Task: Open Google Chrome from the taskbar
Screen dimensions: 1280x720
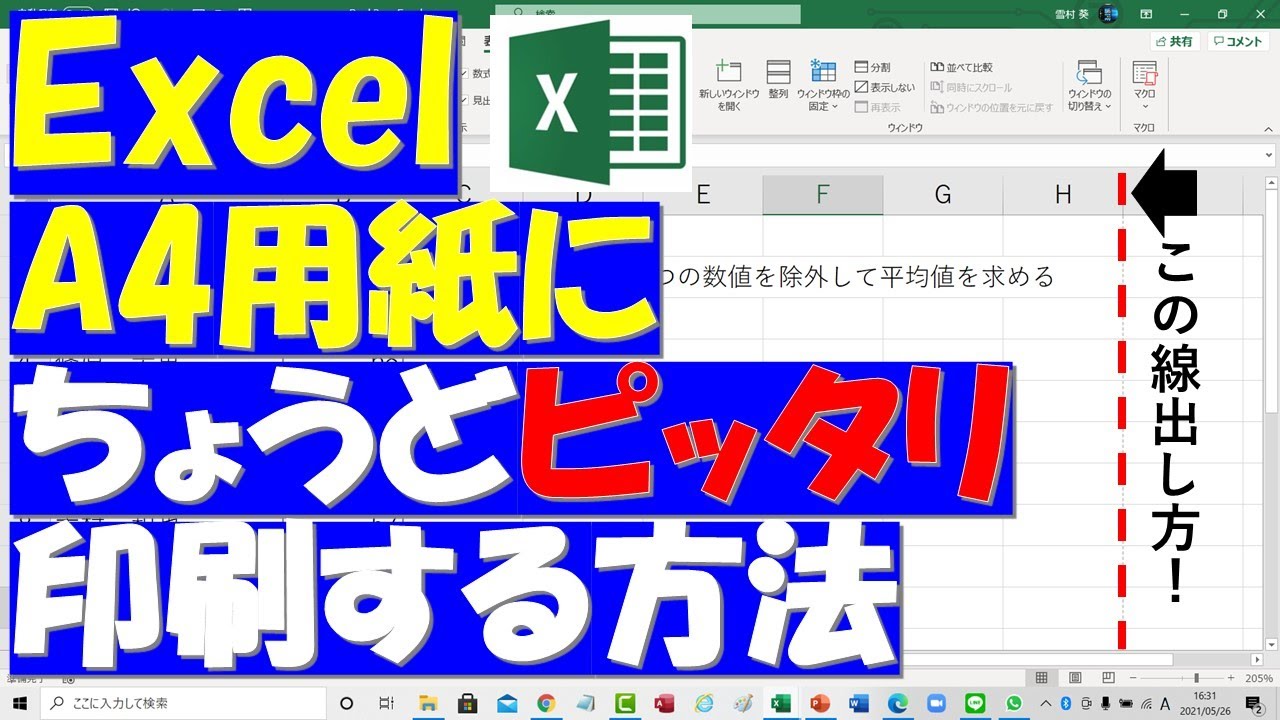Action: coord(545,703)
